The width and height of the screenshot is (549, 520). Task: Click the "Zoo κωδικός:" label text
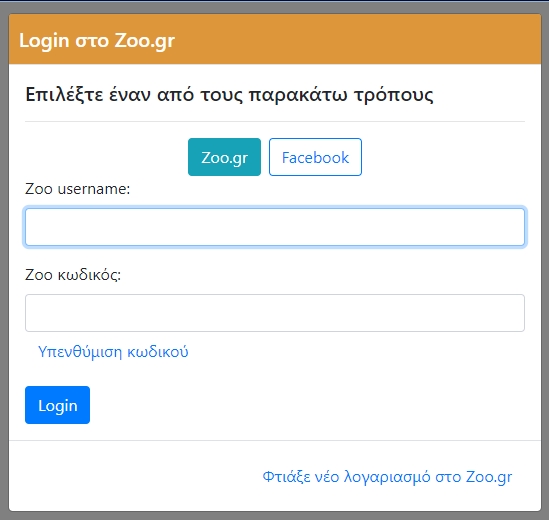[73, 275]
